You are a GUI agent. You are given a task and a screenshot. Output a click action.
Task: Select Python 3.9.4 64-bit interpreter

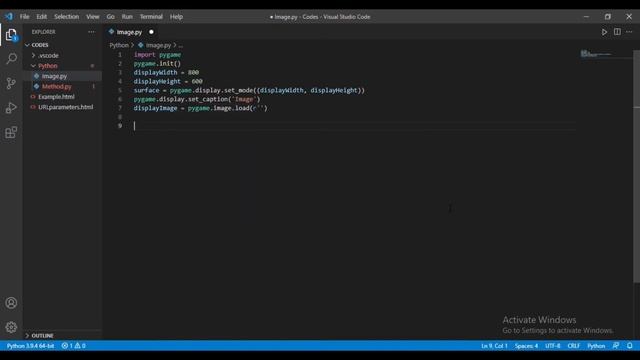[x=30, y=346]
